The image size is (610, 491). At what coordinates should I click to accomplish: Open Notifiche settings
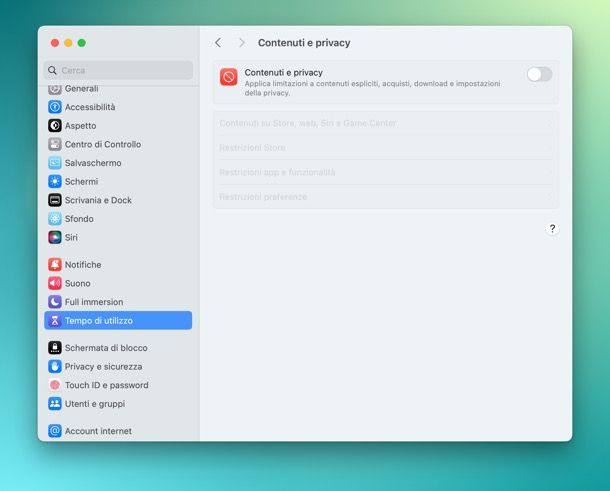(x=118, y=265)
